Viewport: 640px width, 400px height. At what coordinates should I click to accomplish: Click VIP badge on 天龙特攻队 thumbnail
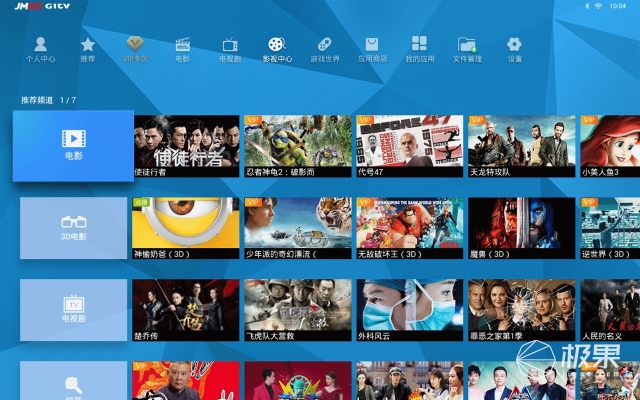point(477,120)
